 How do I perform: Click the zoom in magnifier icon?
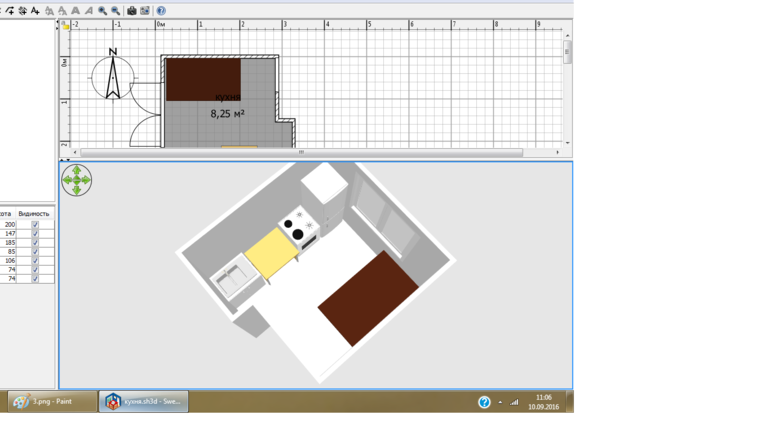pos(102,11)
